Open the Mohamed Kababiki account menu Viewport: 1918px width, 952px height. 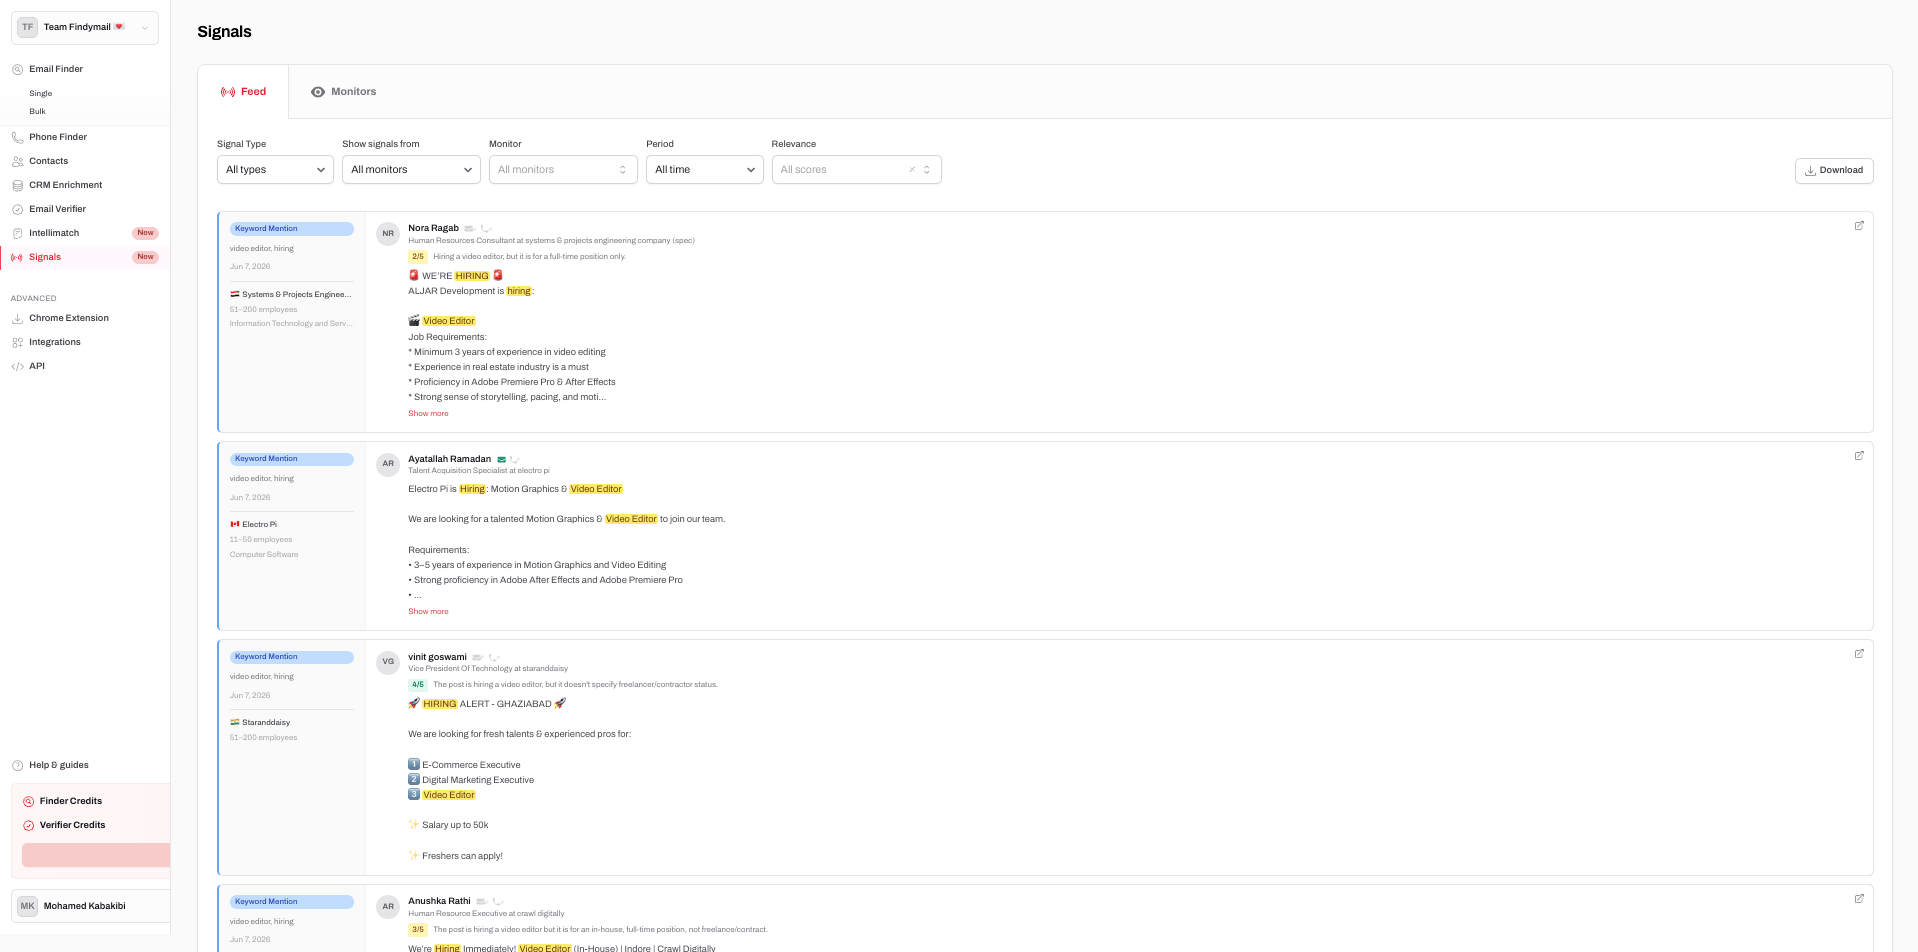90,906
